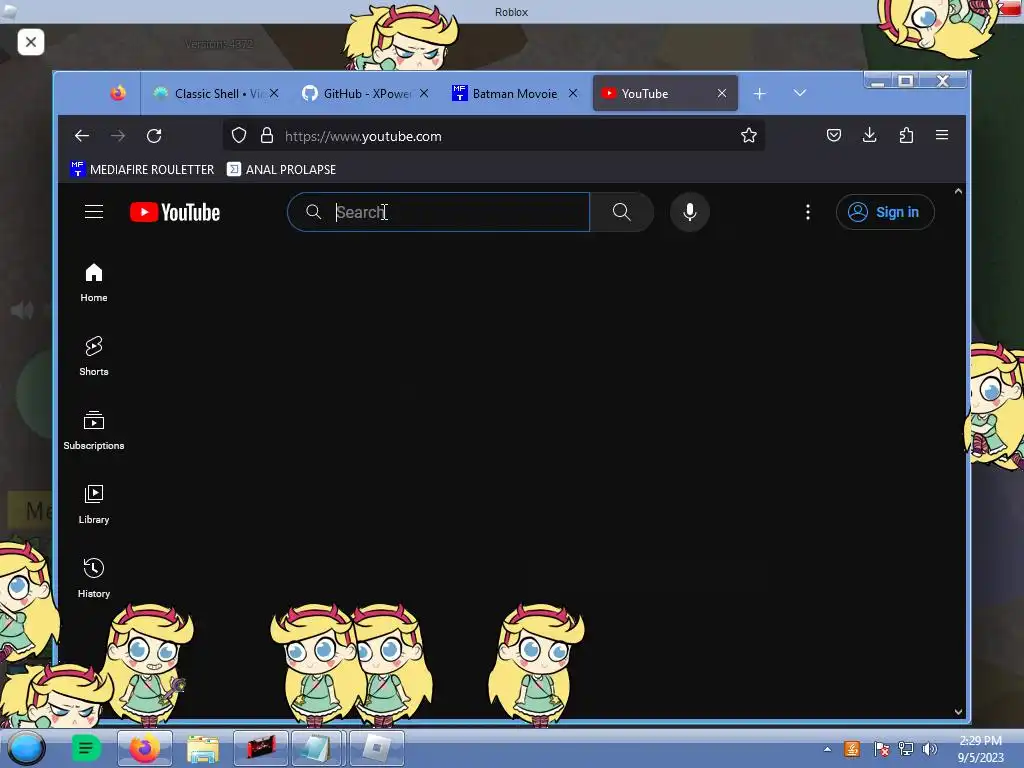
Task: Close the YouTube tab
Action: 722,93
